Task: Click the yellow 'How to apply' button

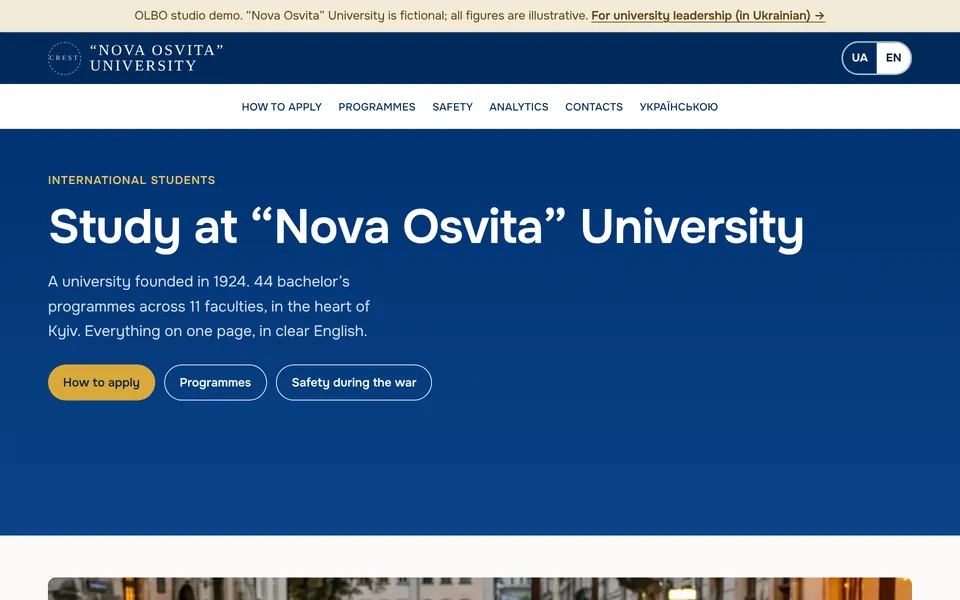Action: click(102, 383)
